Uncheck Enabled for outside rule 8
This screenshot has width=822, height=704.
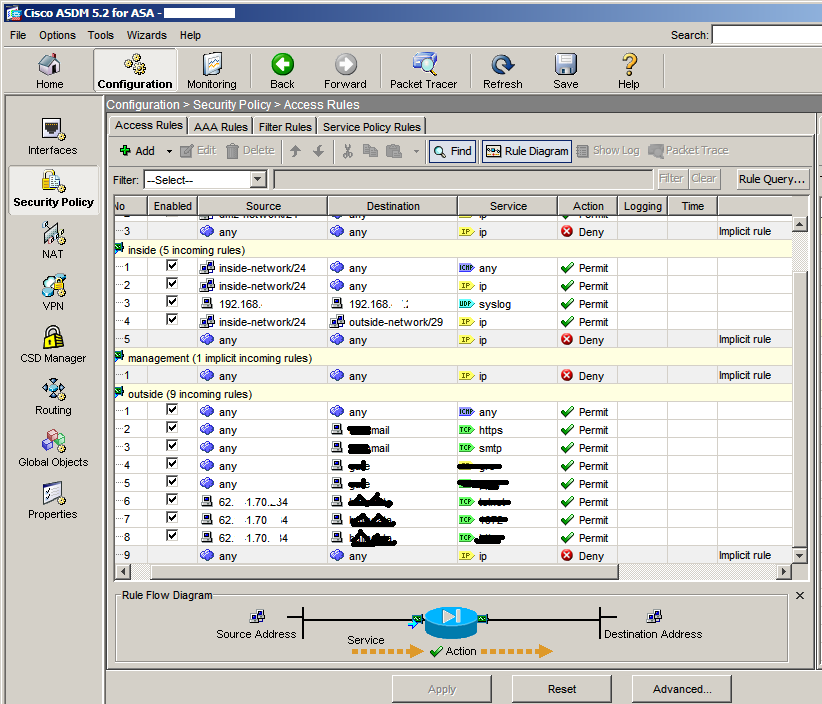pos(172,535)
